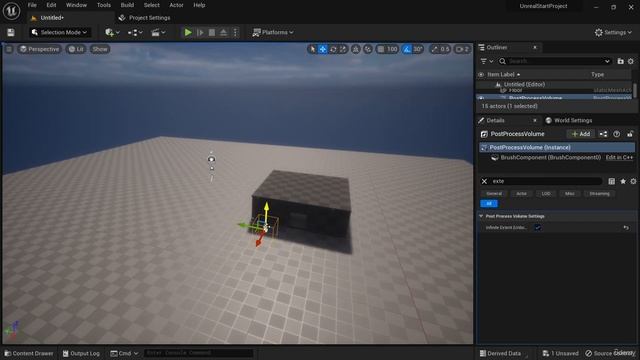This screenshot has height=360, width=640.
Task: Open the Cinematics clapperboard menu
Action: (x=158, y=32)
